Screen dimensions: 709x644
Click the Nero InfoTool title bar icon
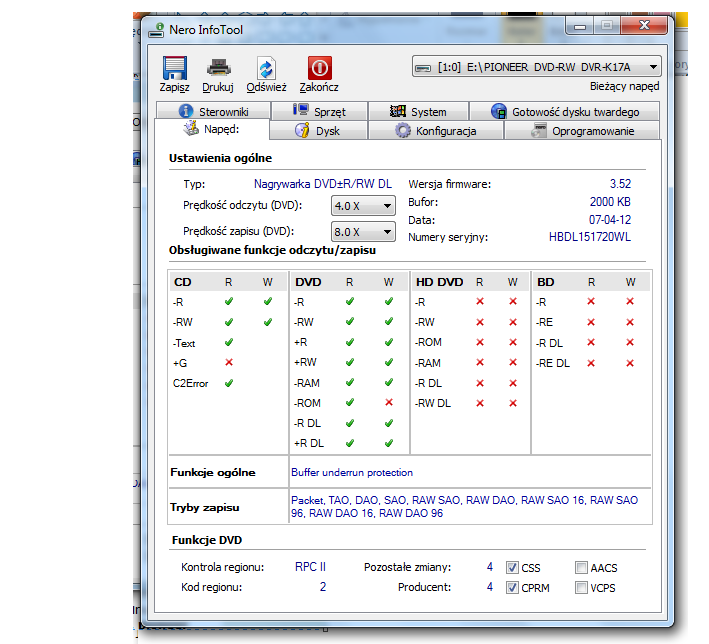pyautogui.click(x=156, y=30)
